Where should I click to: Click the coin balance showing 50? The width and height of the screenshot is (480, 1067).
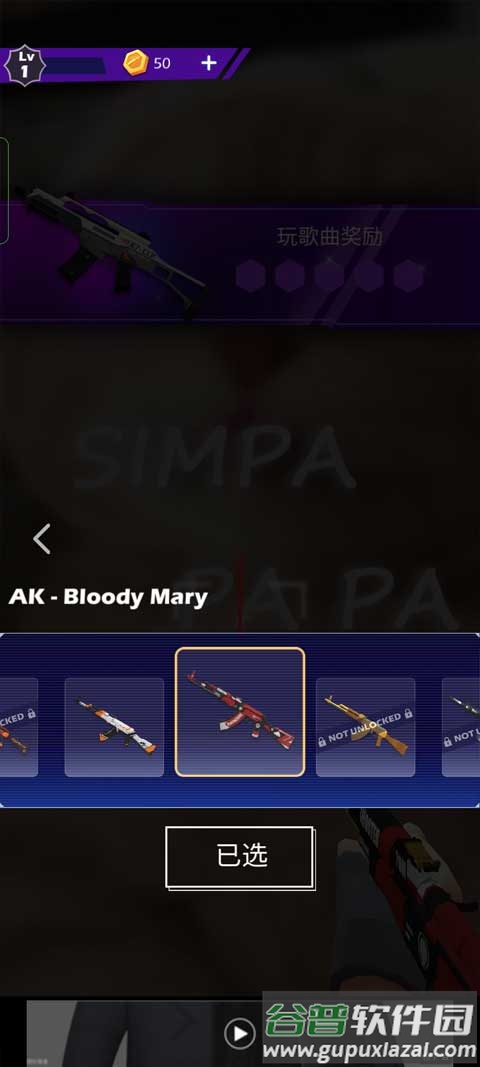coord(162,63)
